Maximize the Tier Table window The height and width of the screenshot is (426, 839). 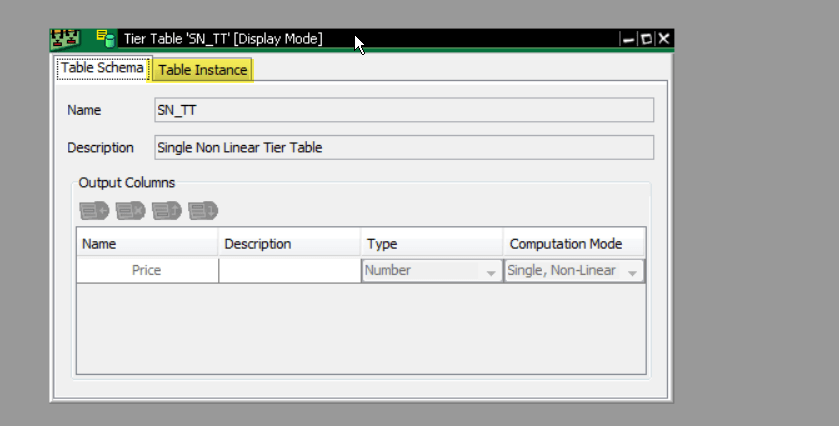[x=646, y=39]
